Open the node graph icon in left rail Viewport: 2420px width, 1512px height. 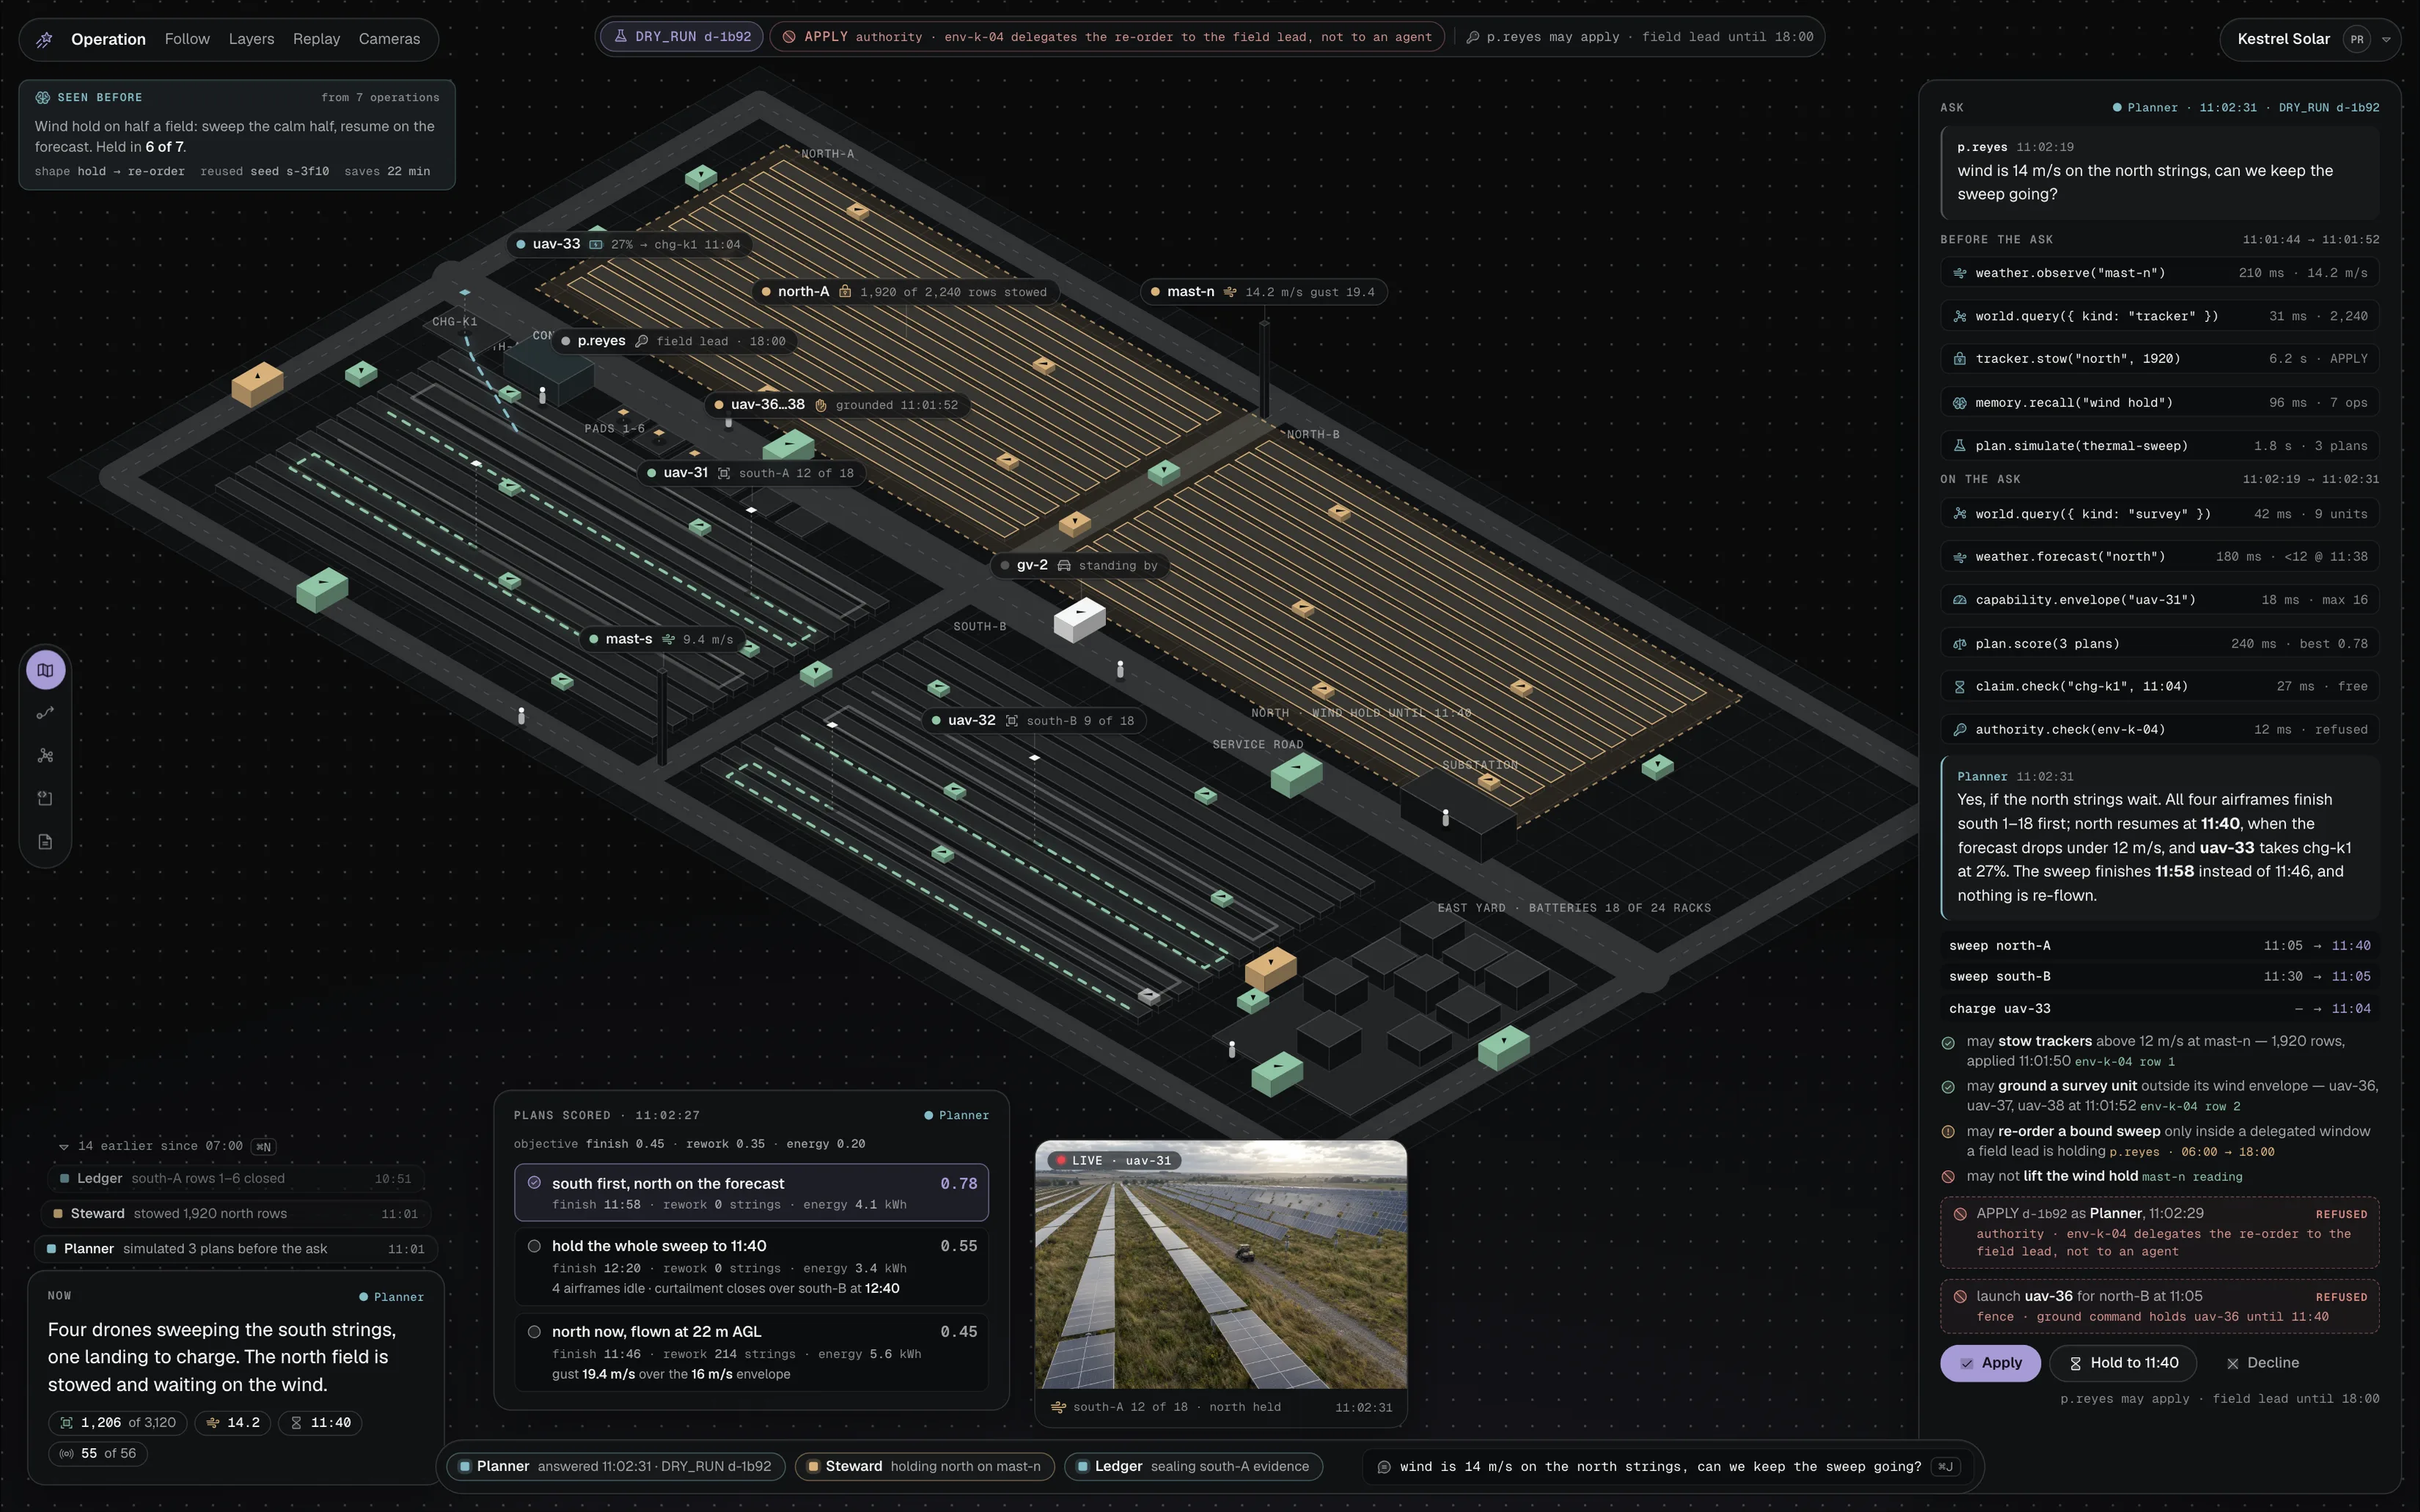click(45, 756)
